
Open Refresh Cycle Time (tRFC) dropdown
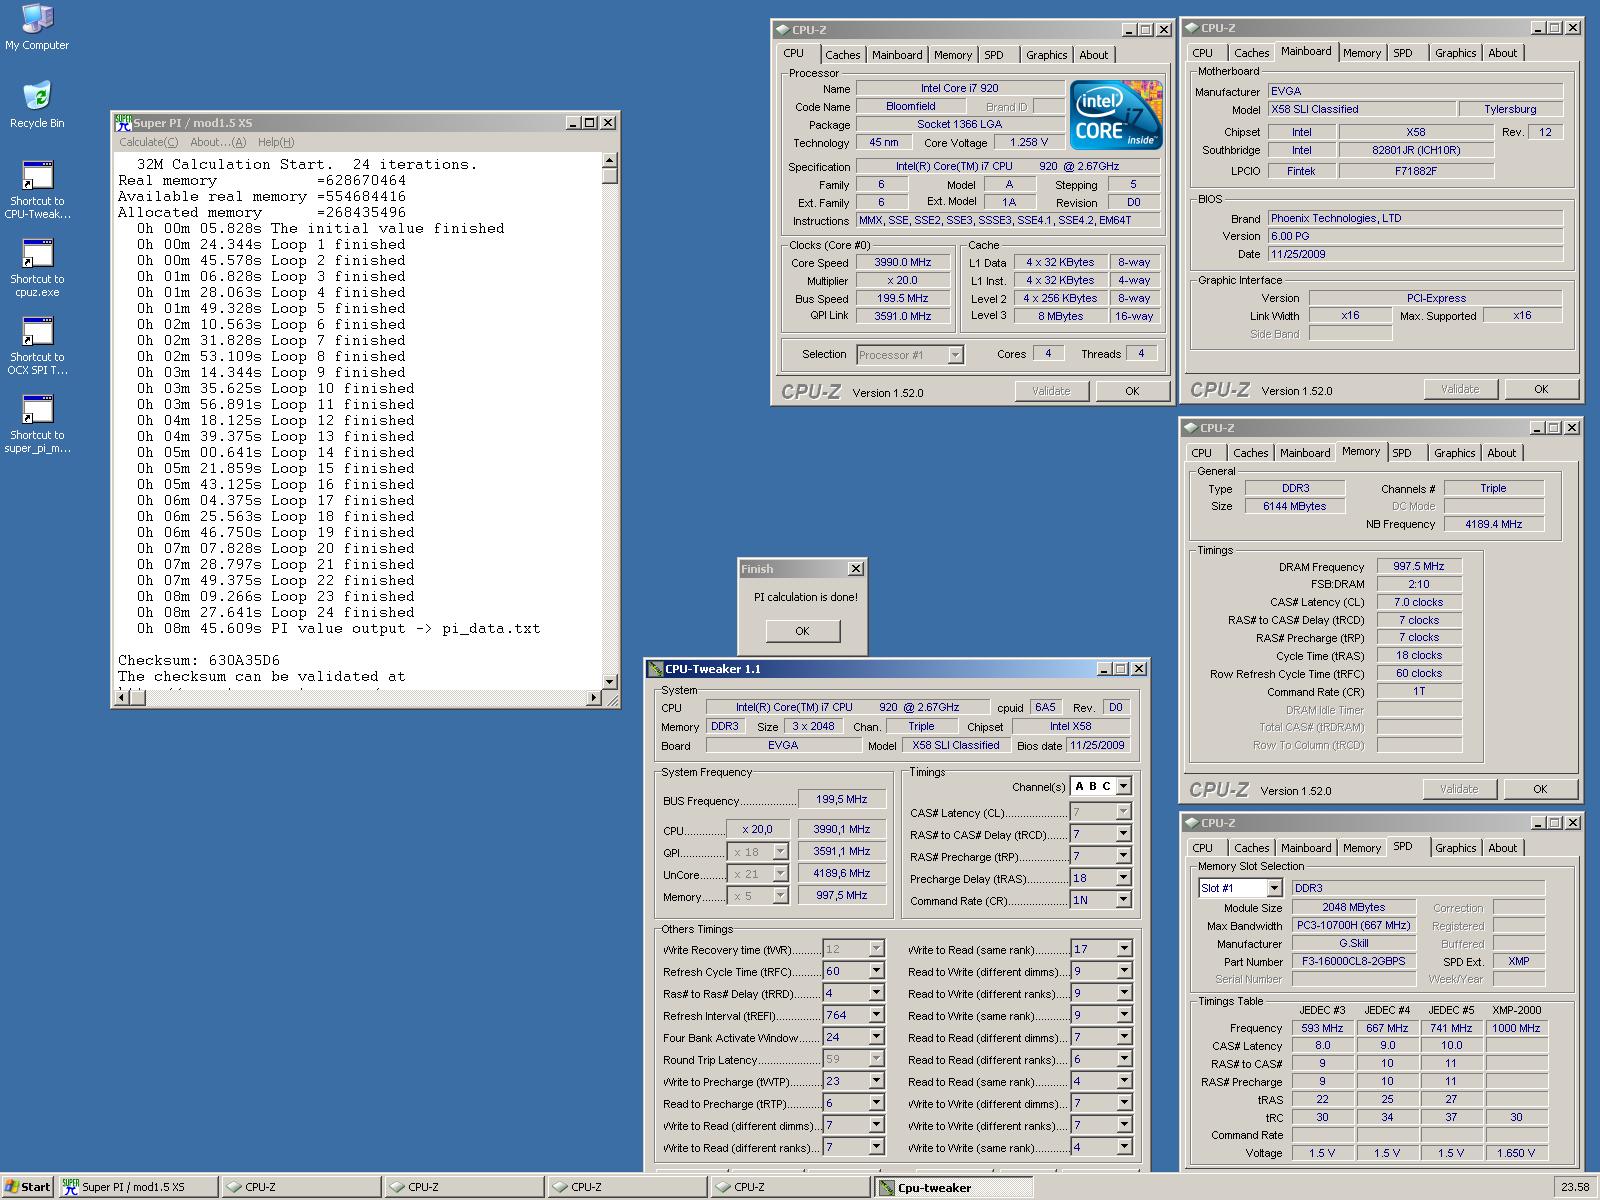coord(876,971)
